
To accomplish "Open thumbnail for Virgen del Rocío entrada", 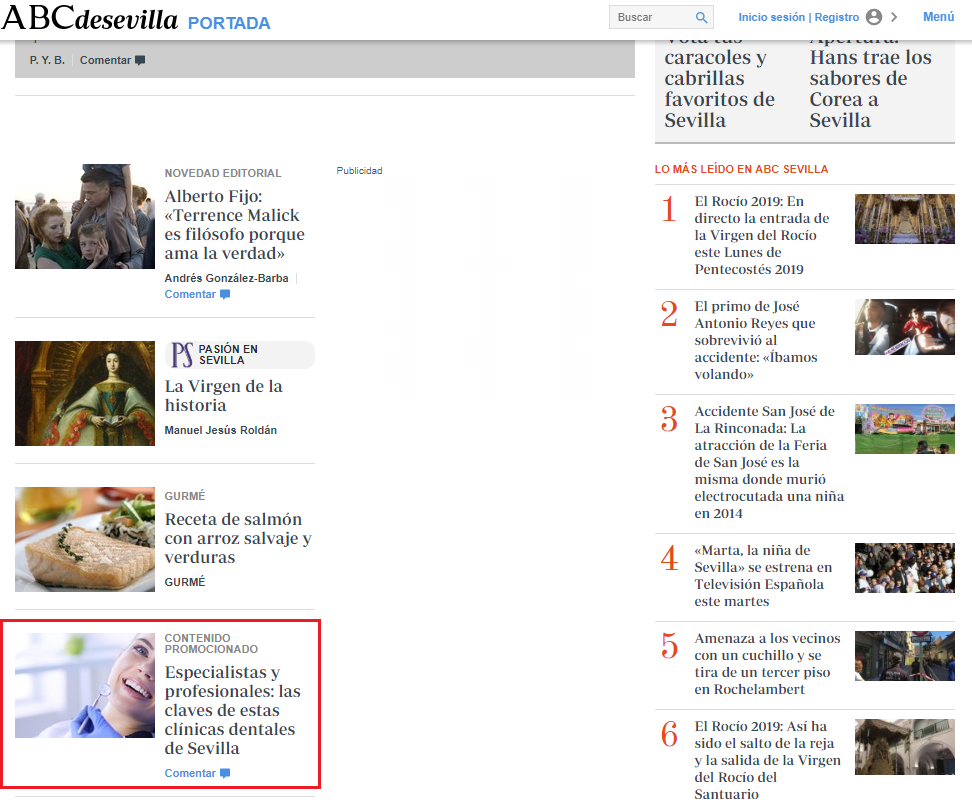I will pyautogui.click(x=904, y=219).
